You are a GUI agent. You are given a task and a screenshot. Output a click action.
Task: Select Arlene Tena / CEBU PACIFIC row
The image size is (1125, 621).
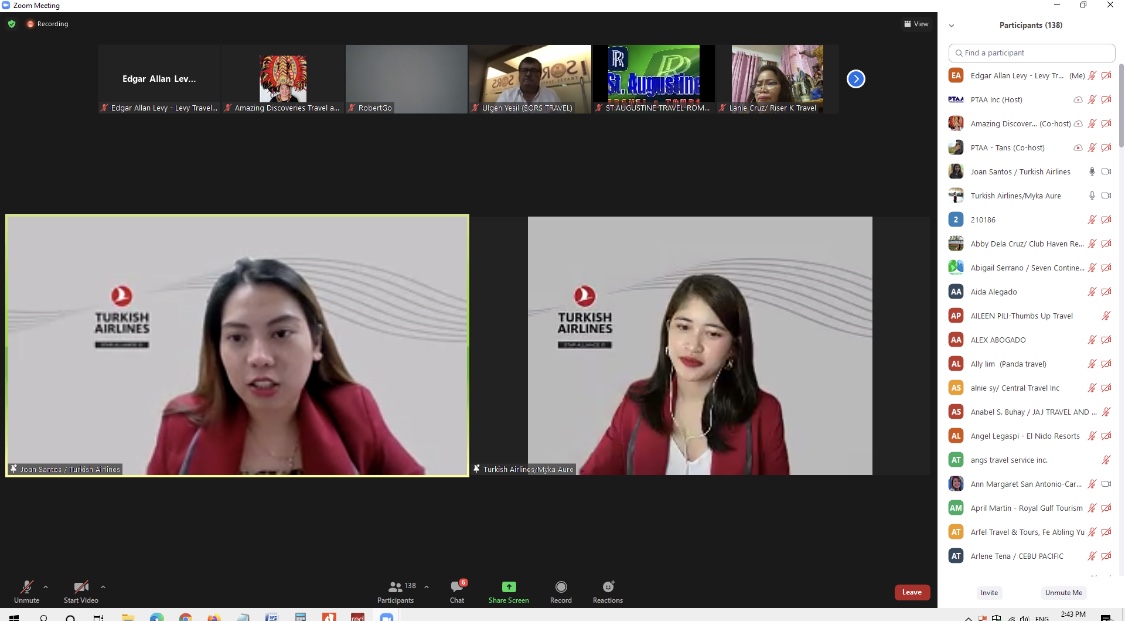(1030, 556)
